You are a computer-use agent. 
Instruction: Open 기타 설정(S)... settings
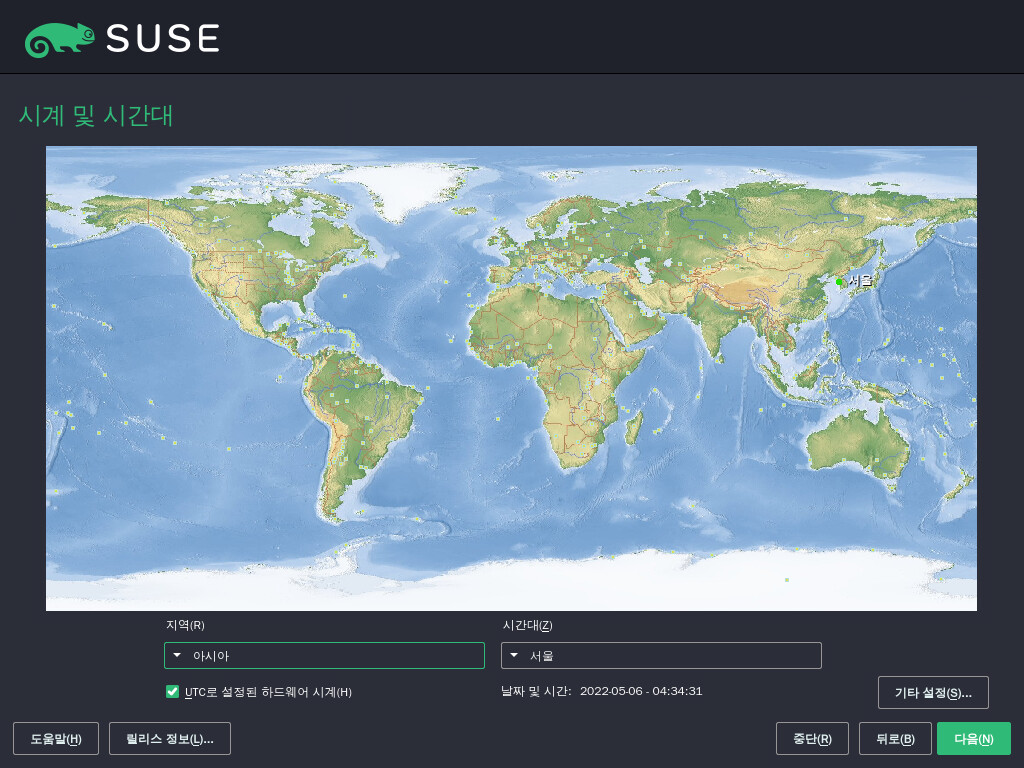pyautogui.click(x=932, y=692)
